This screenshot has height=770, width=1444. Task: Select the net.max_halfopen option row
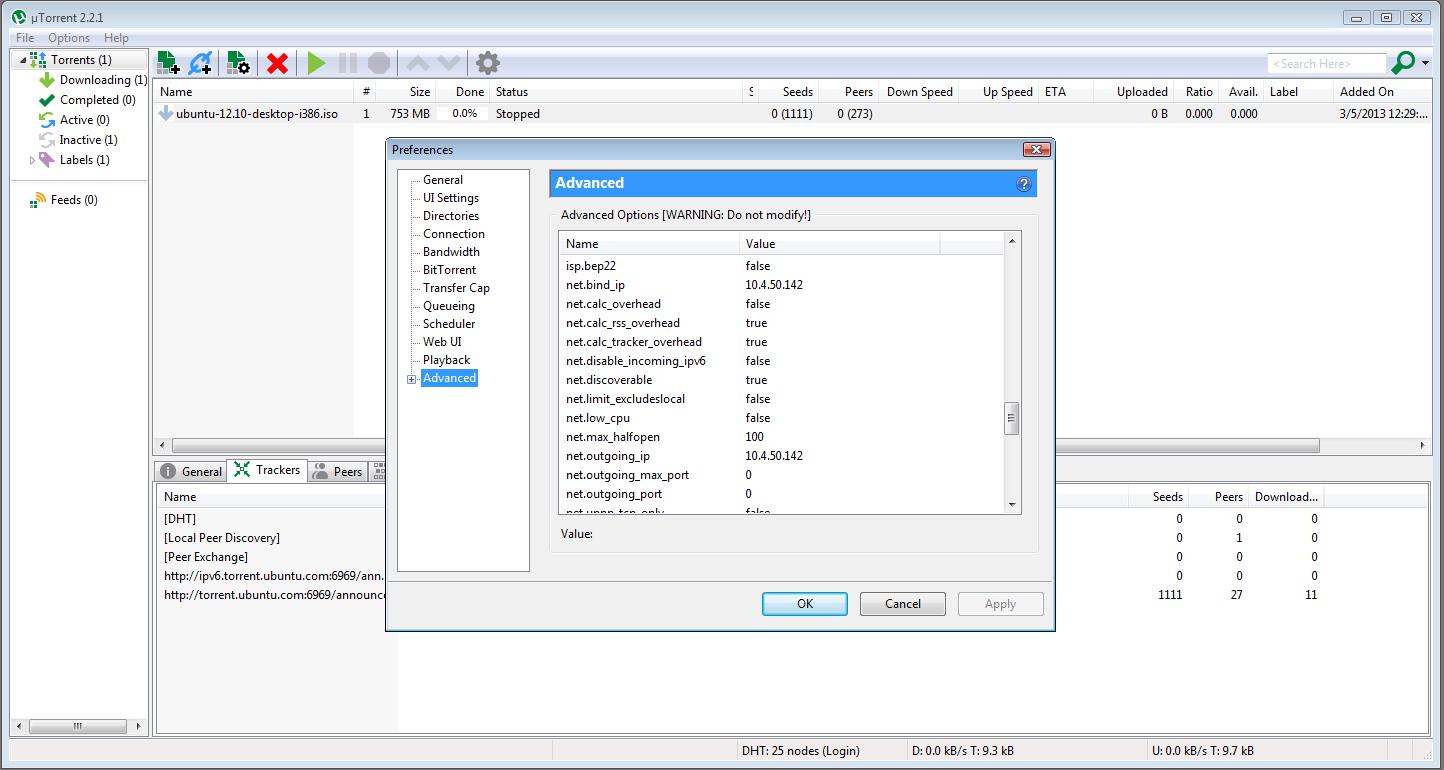click(x=781, y=437)
